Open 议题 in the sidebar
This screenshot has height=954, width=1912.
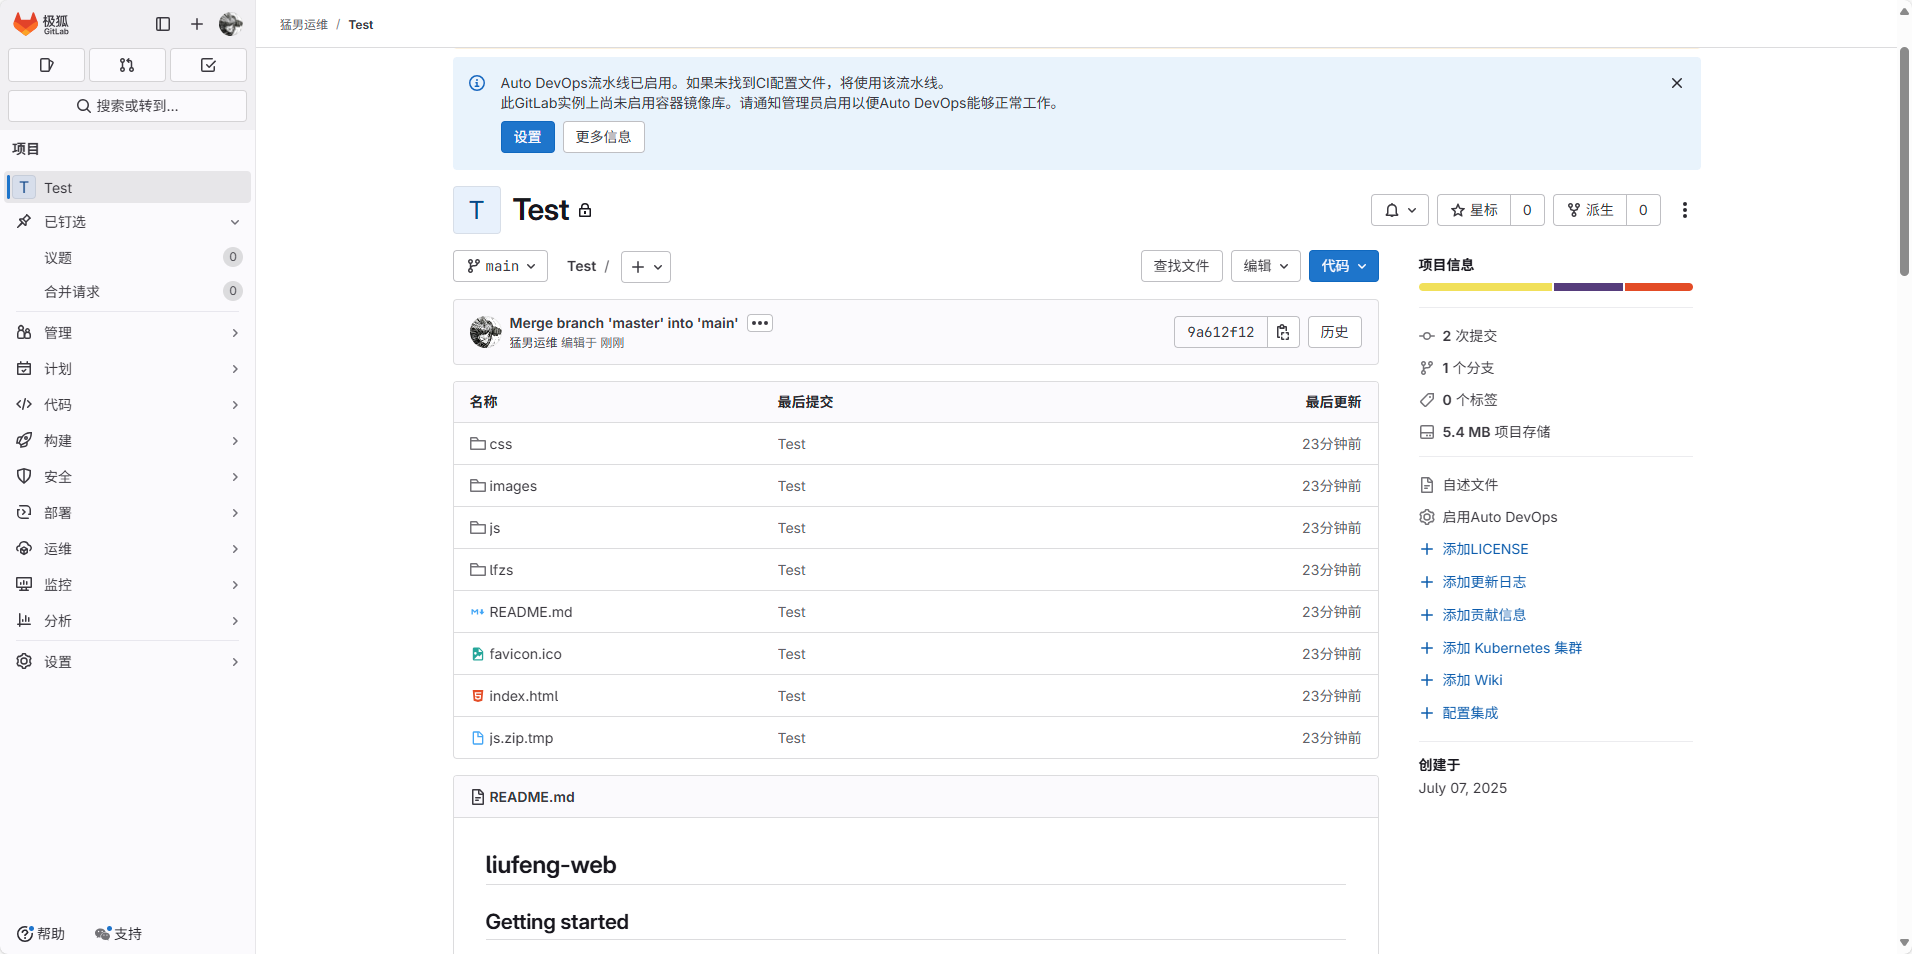point(58,257)
